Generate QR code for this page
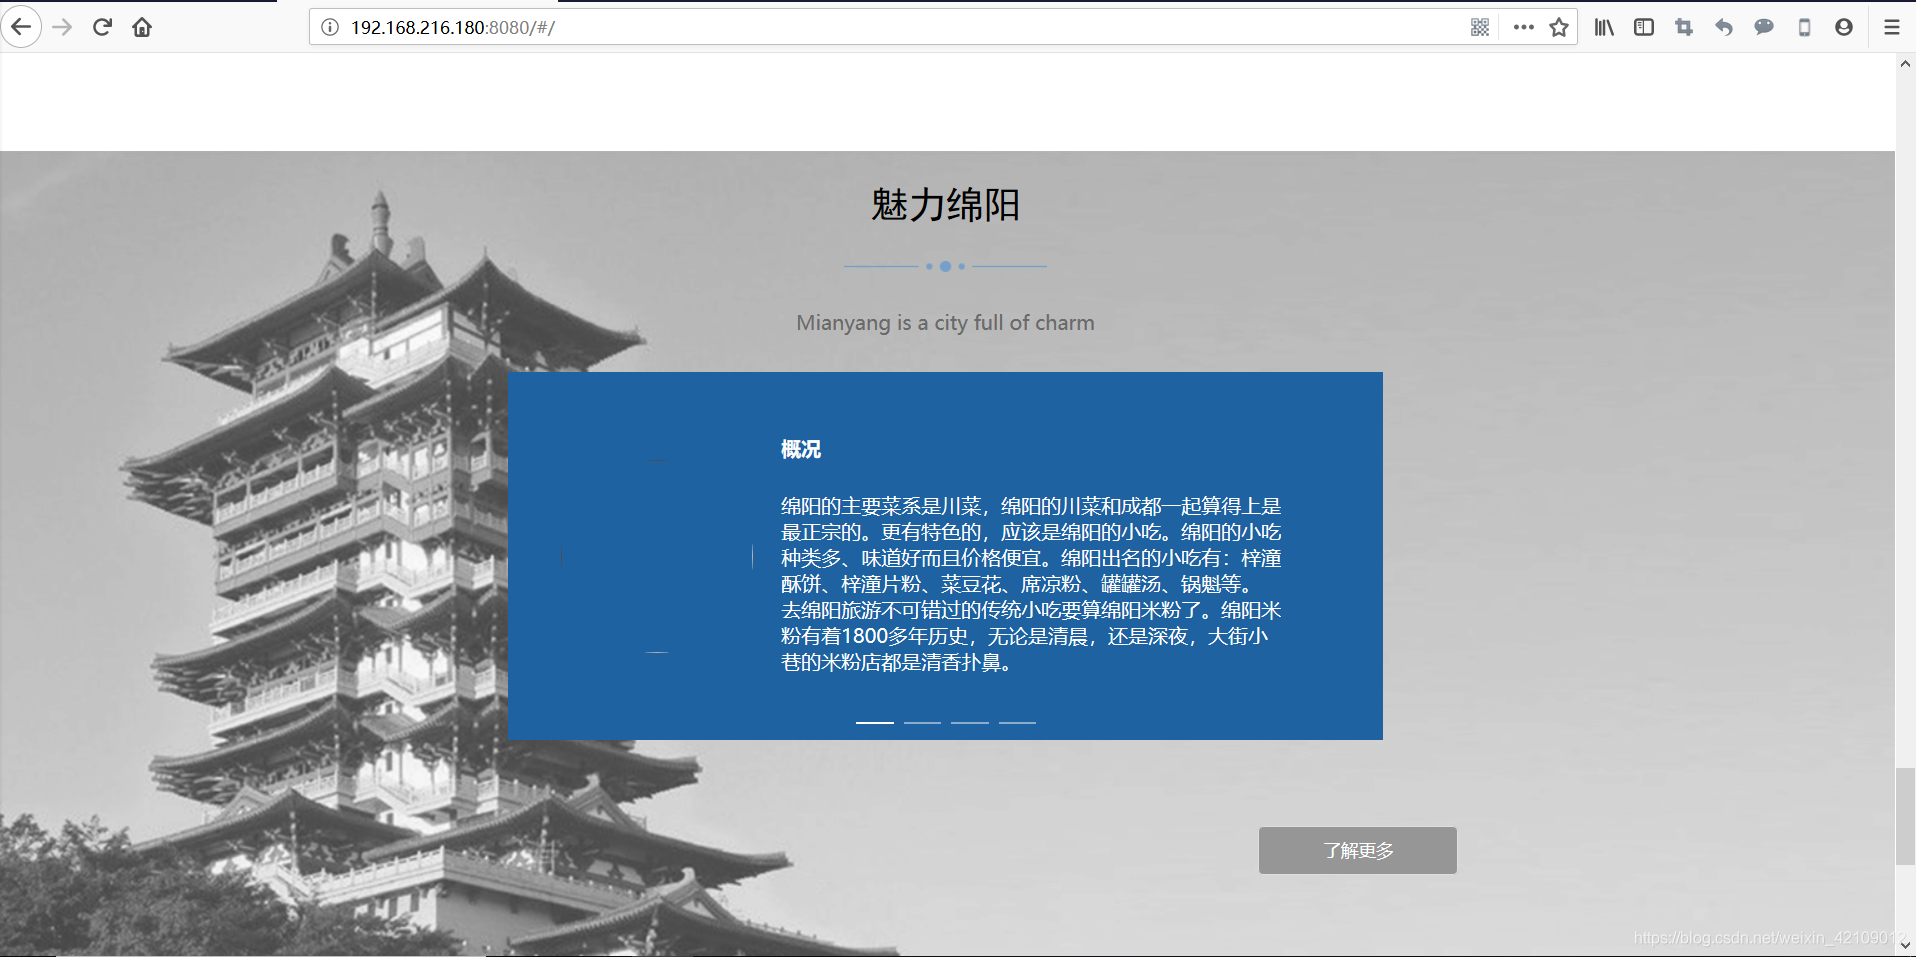 [1480, 27]
